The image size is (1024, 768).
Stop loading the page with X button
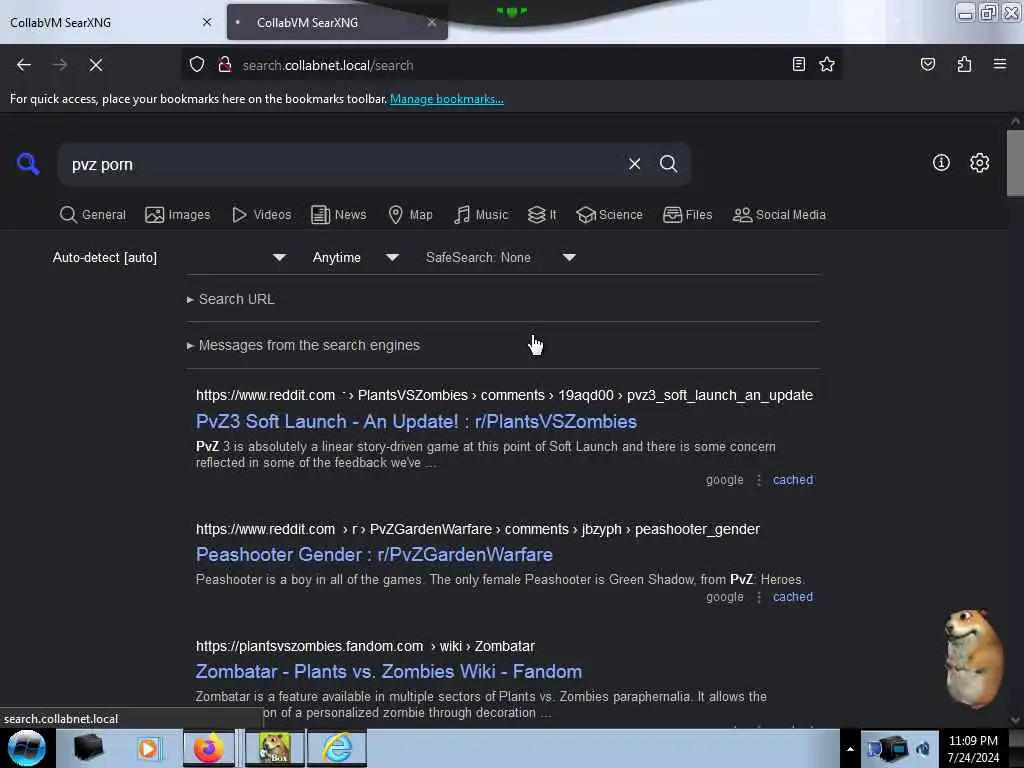96,65
